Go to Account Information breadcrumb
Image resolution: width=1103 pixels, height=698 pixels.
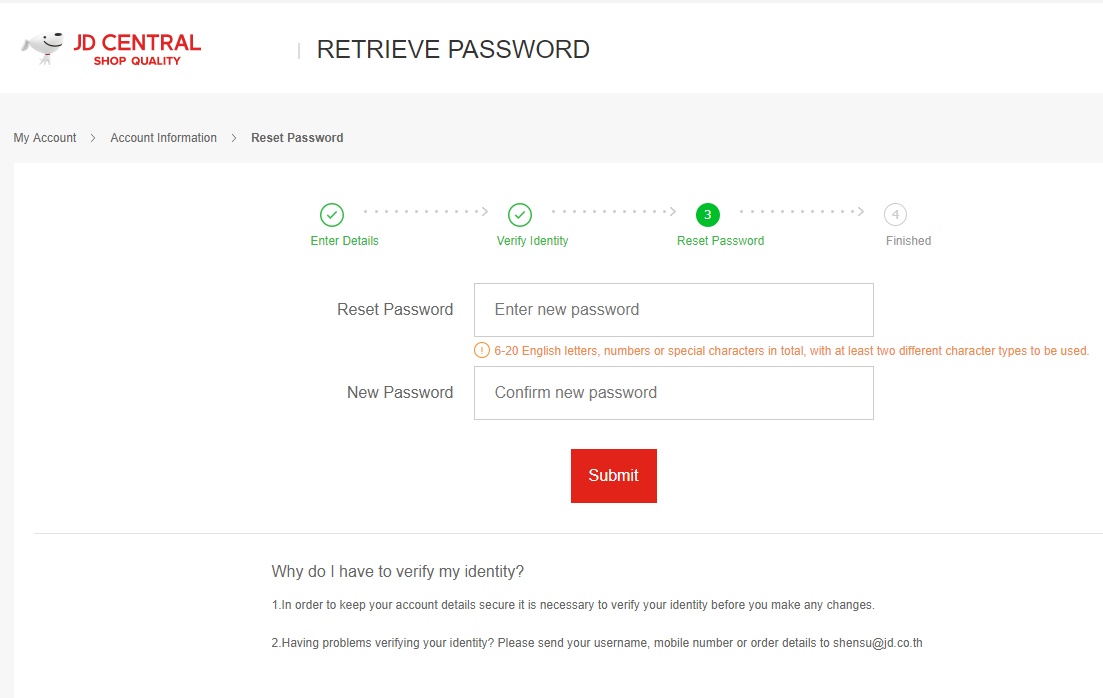pos(163,138)
